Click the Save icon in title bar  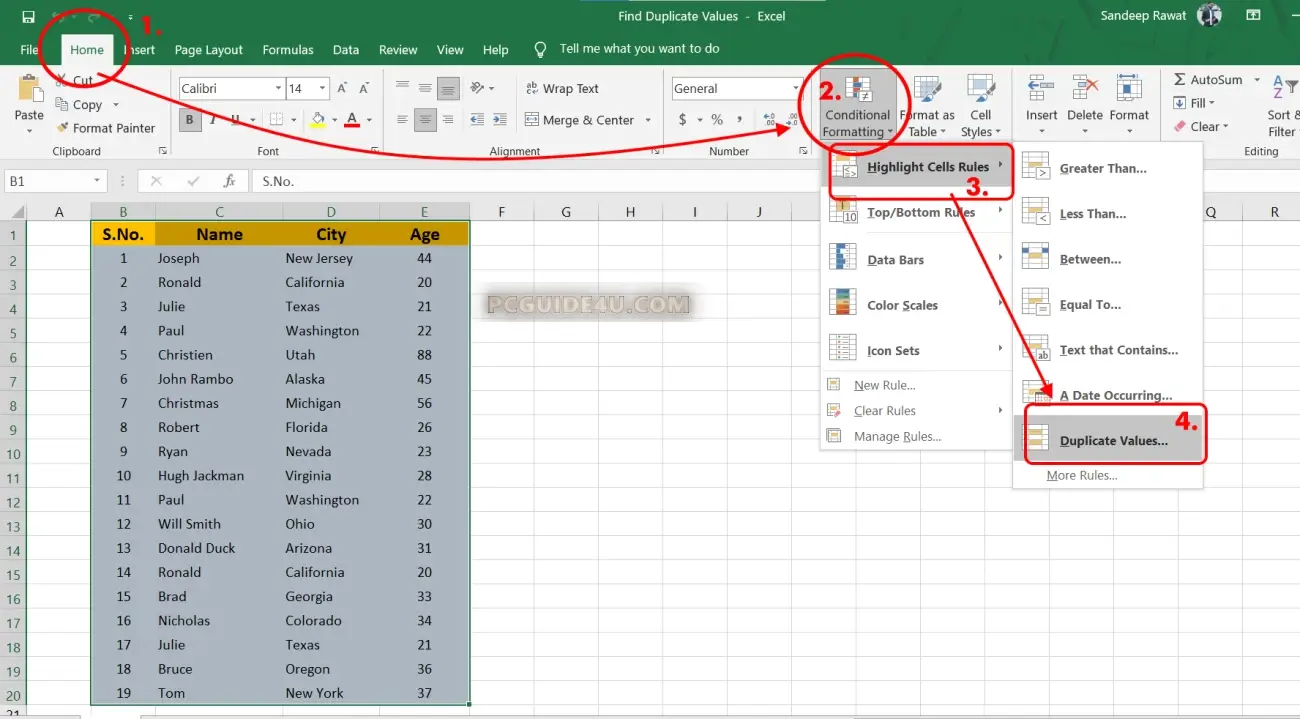pos(28,17)
